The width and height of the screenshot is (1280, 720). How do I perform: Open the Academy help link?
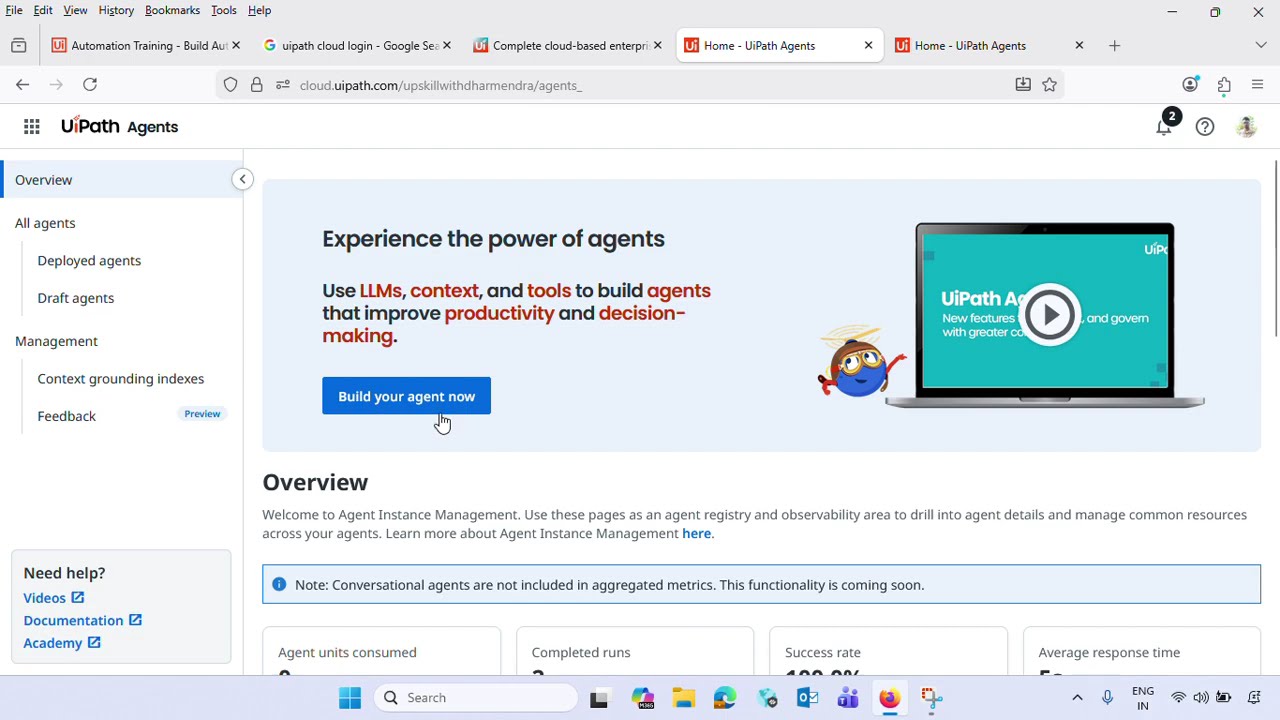[61, 643]
